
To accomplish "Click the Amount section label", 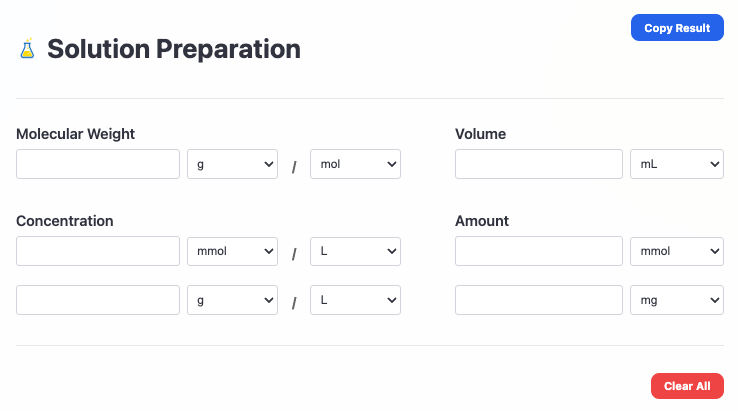I will click(482, 221).
